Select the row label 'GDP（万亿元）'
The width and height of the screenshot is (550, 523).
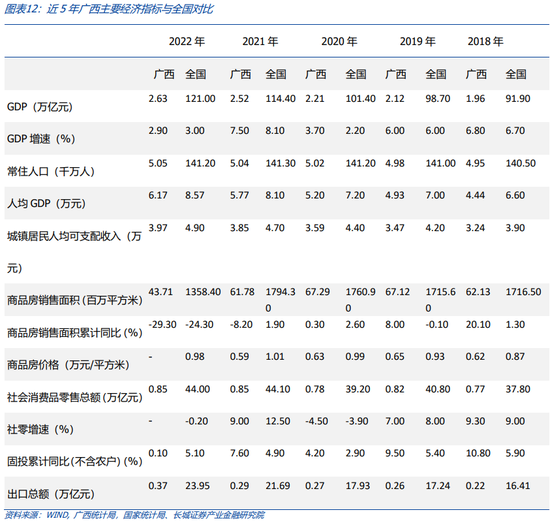point(40,107)
